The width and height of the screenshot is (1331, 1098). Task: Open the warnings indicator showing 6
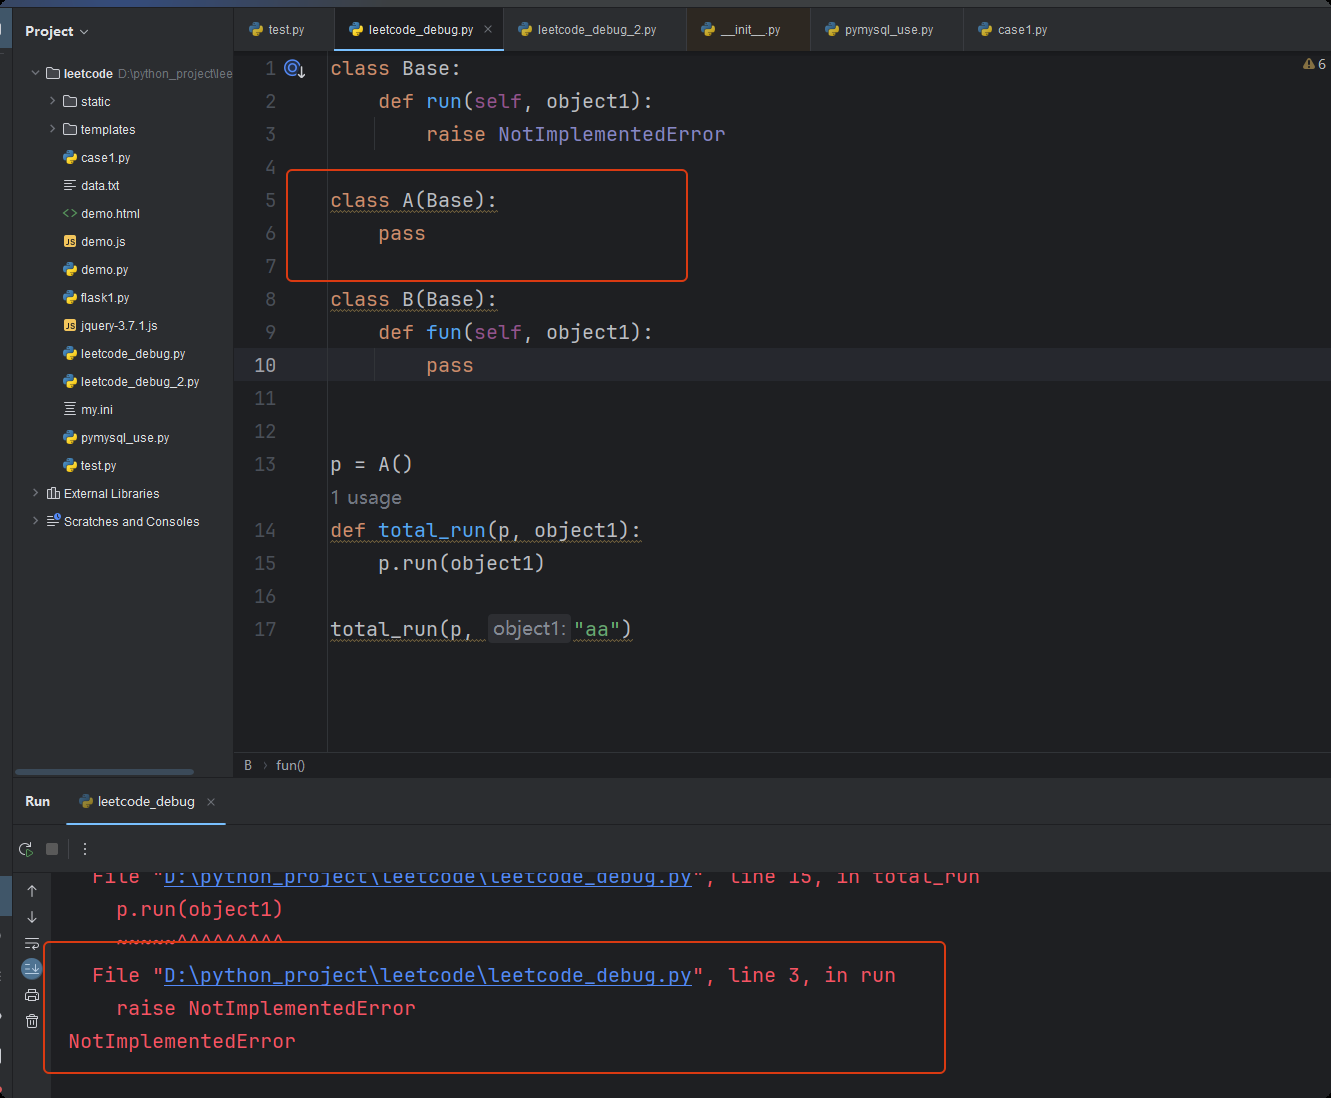tap(1314, 64)
